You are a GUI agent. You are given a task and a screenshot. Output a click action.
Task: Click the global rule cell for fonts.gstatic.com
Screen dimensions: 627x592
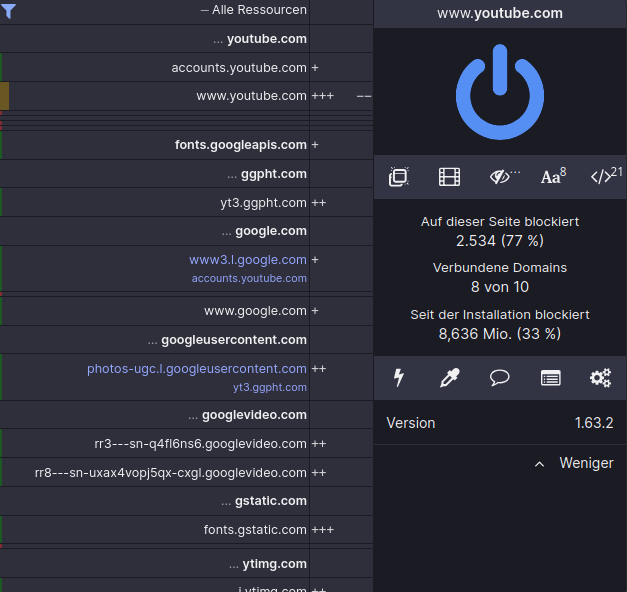click(341, 530)
